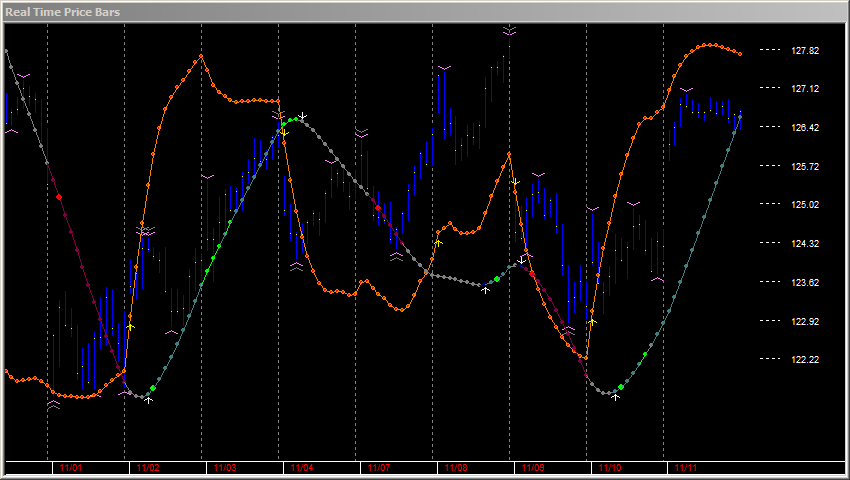
Task: Click the large green dot in the 11/08 session
Action: point(497,279)
